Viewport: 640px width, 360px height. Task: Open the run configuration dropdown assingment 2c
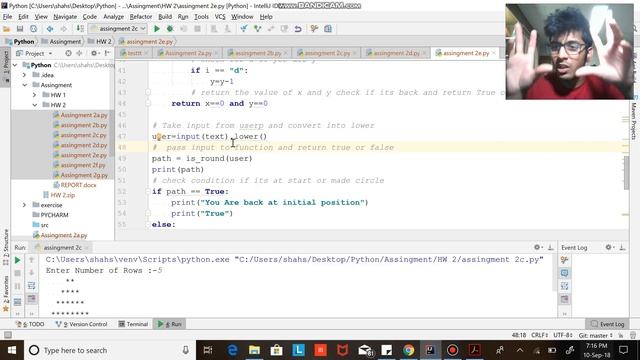click(x=118, y=29)
